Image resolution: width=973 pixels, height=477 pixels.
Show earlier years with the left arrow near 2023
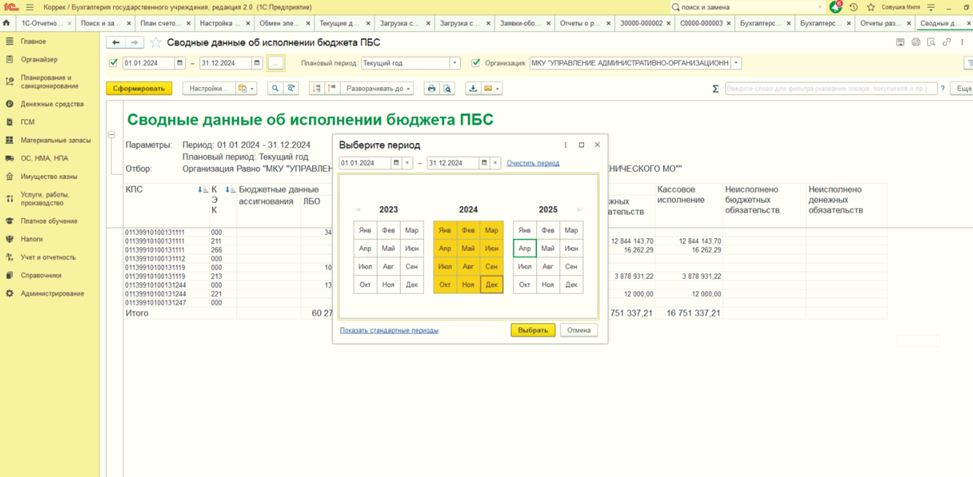357,210
